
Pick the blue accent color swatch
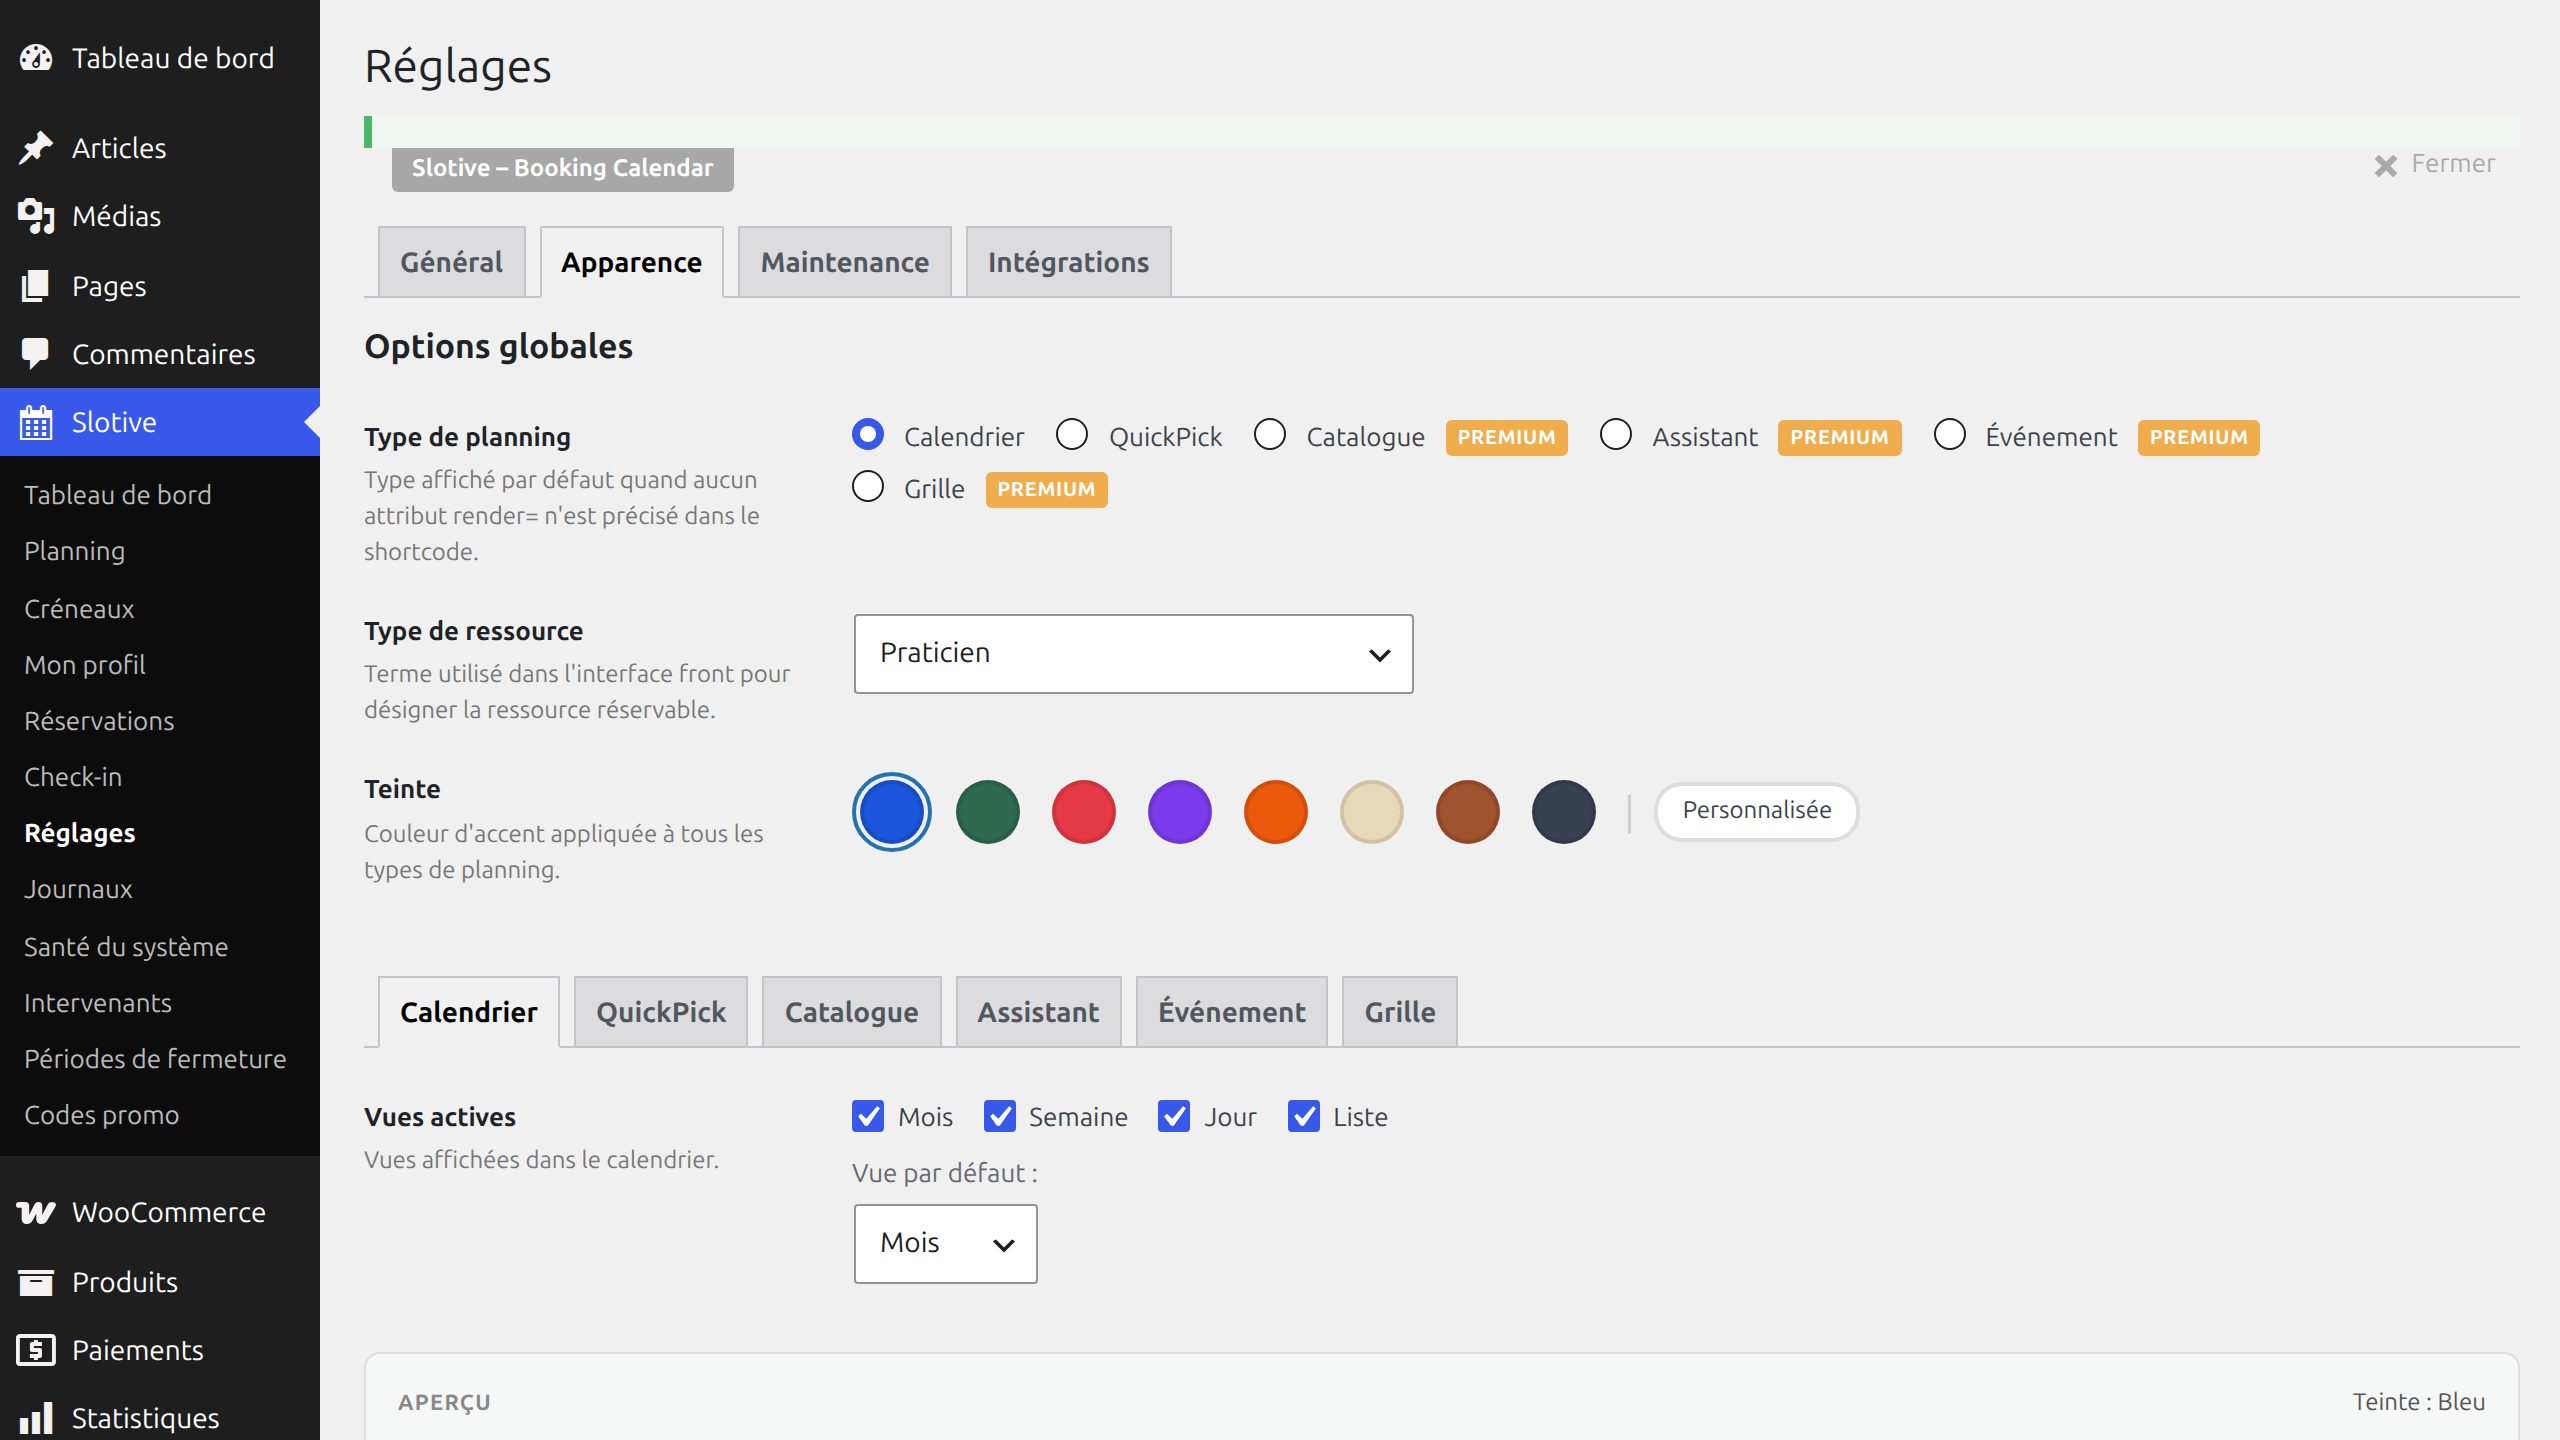tap(892, 812)
